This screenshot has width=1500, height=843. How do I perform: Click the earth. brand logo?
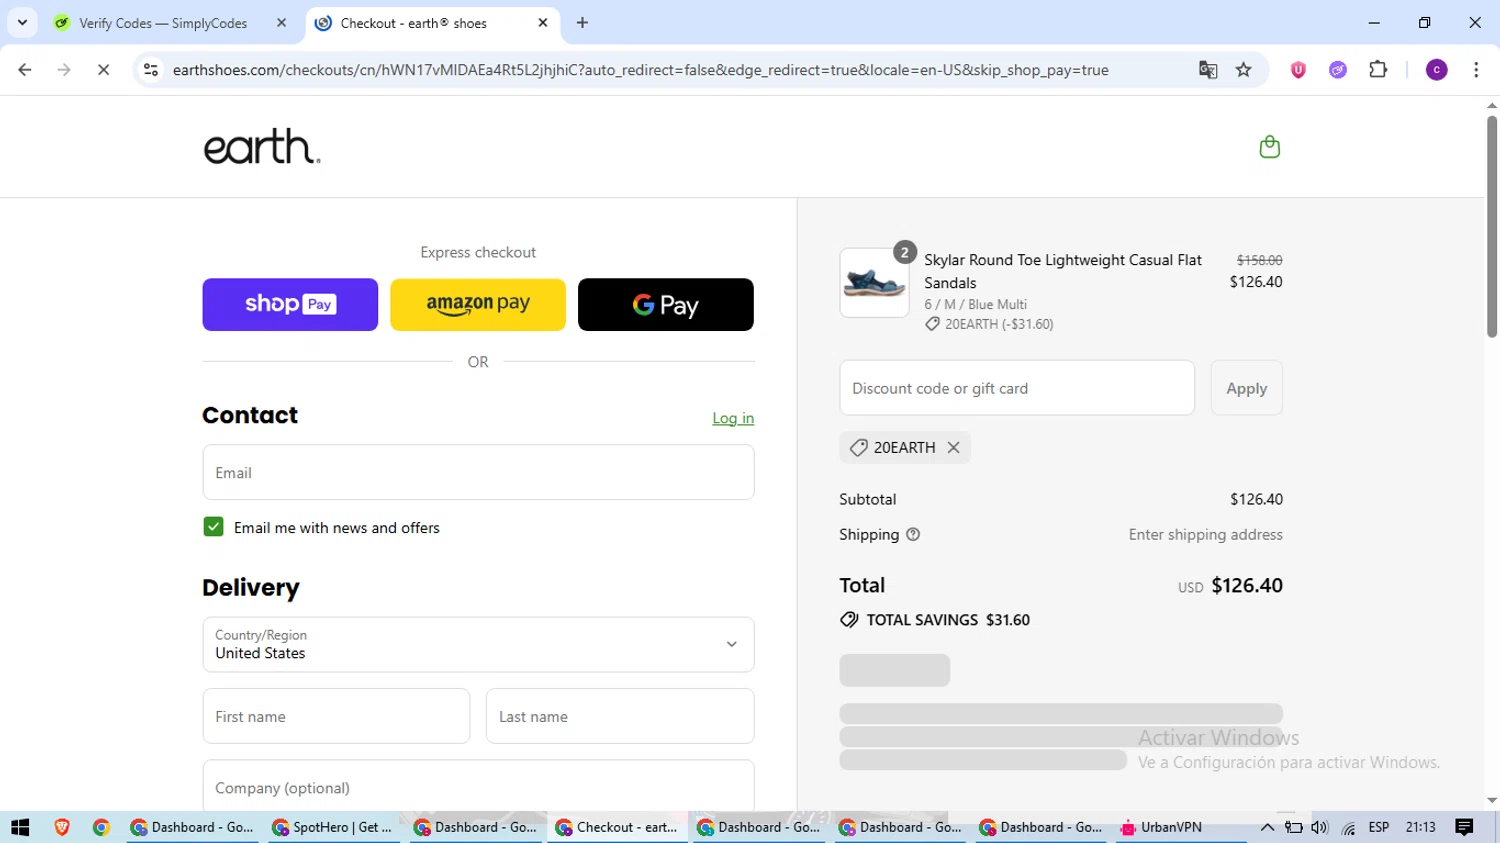pyautogui.click(x=262, y=147)
